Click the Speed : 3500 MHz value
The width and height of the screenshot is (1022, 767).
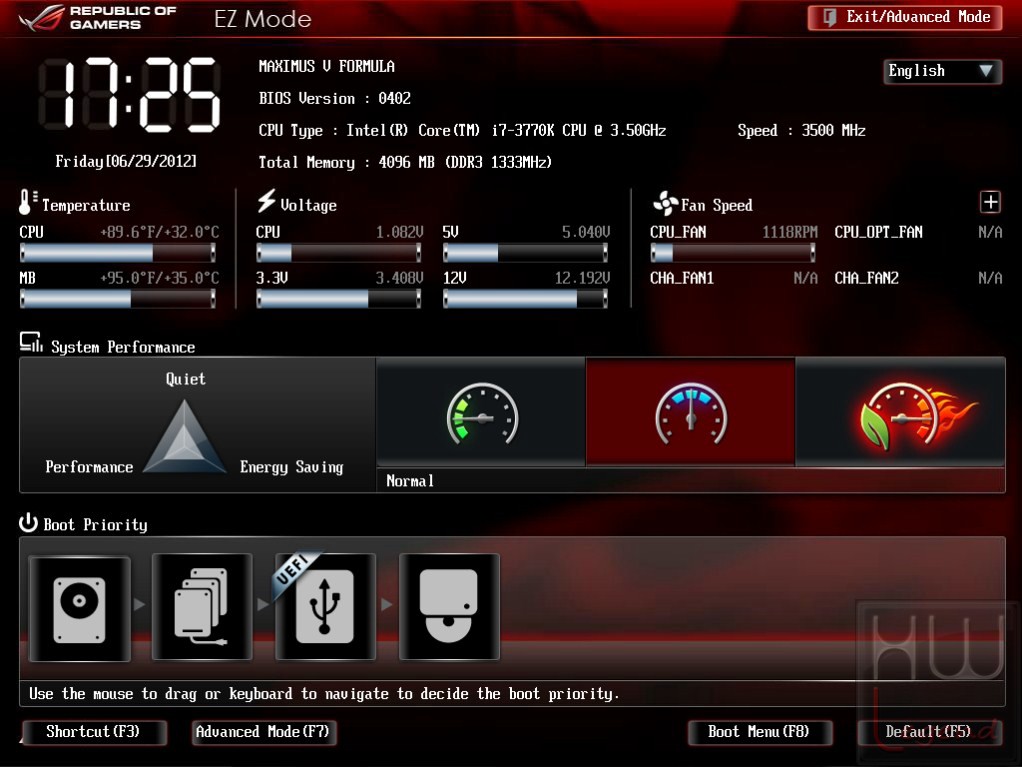tap(802, 130)
